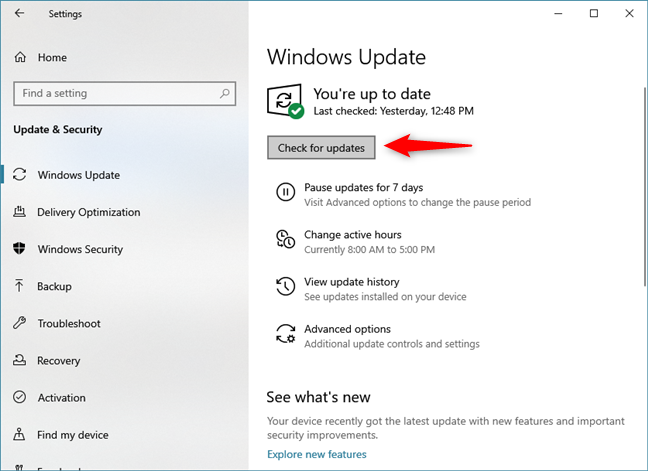Click the 'You're up to date' text
This screenshot has height=471, width=648.
click(x=372, y=94)
